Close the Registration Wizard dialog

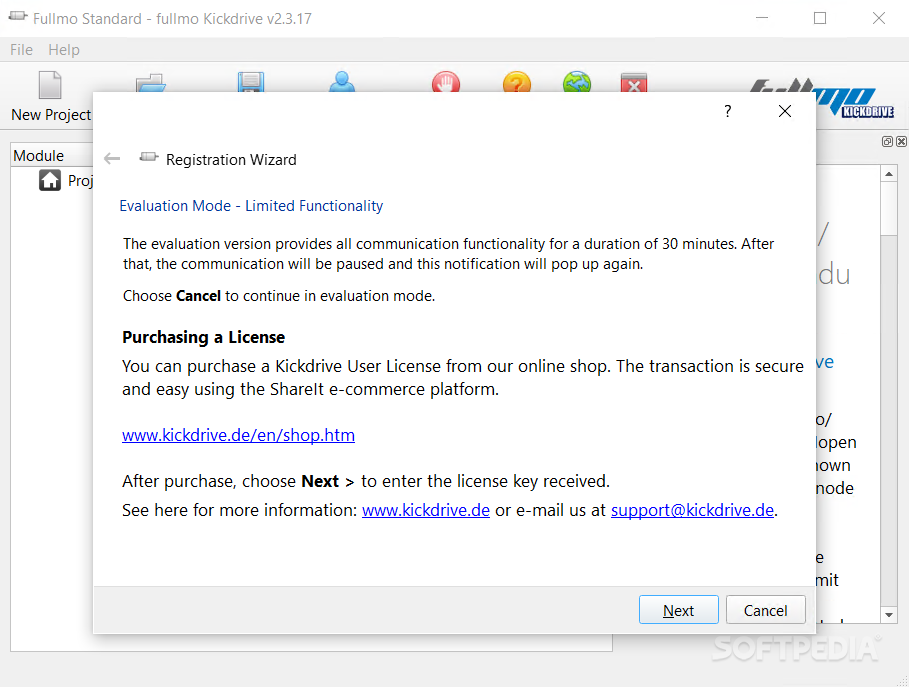[x=784, y=111]
